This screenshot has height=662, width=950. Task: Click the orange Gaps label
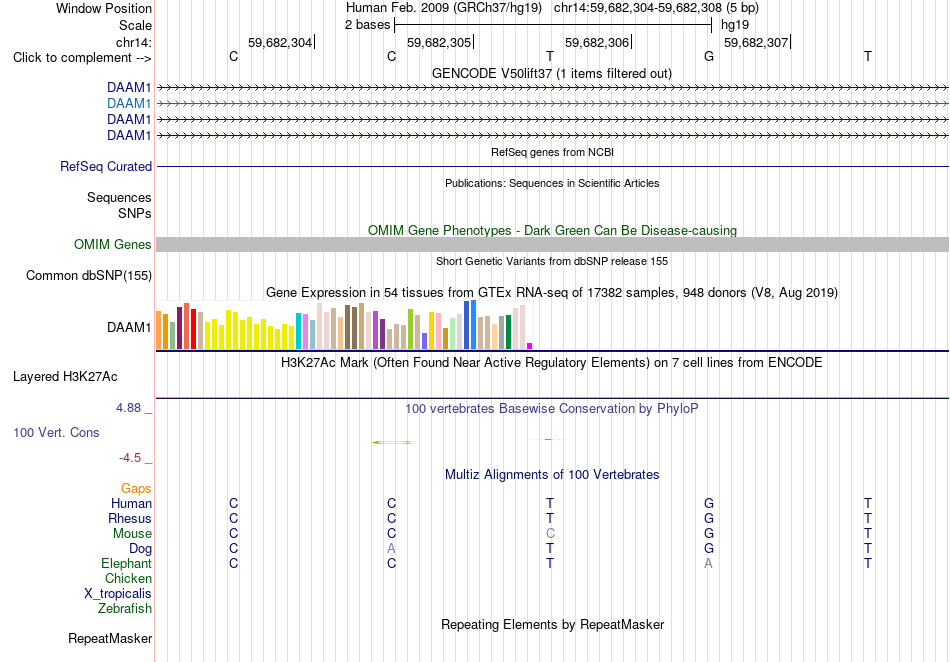(x=136, y=488)
